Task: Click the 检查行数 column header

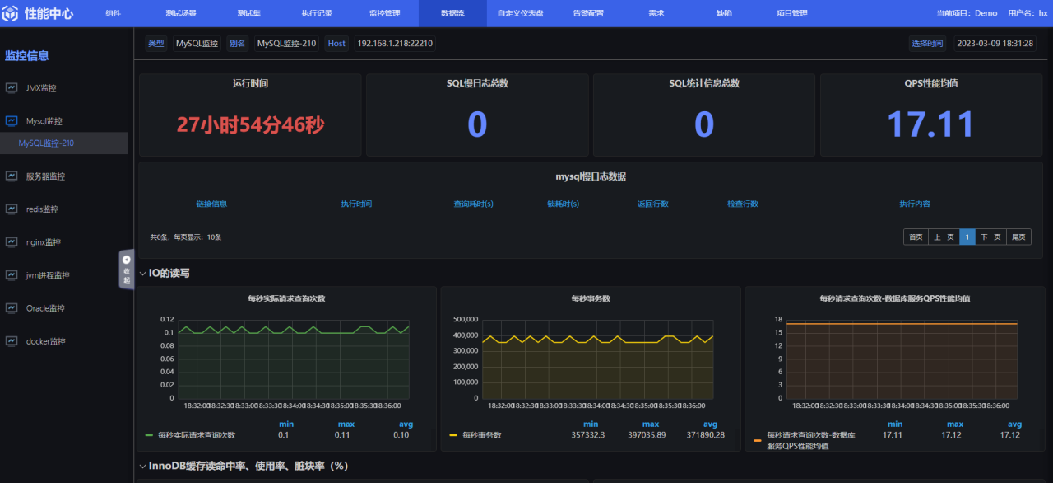Action: 743,204
